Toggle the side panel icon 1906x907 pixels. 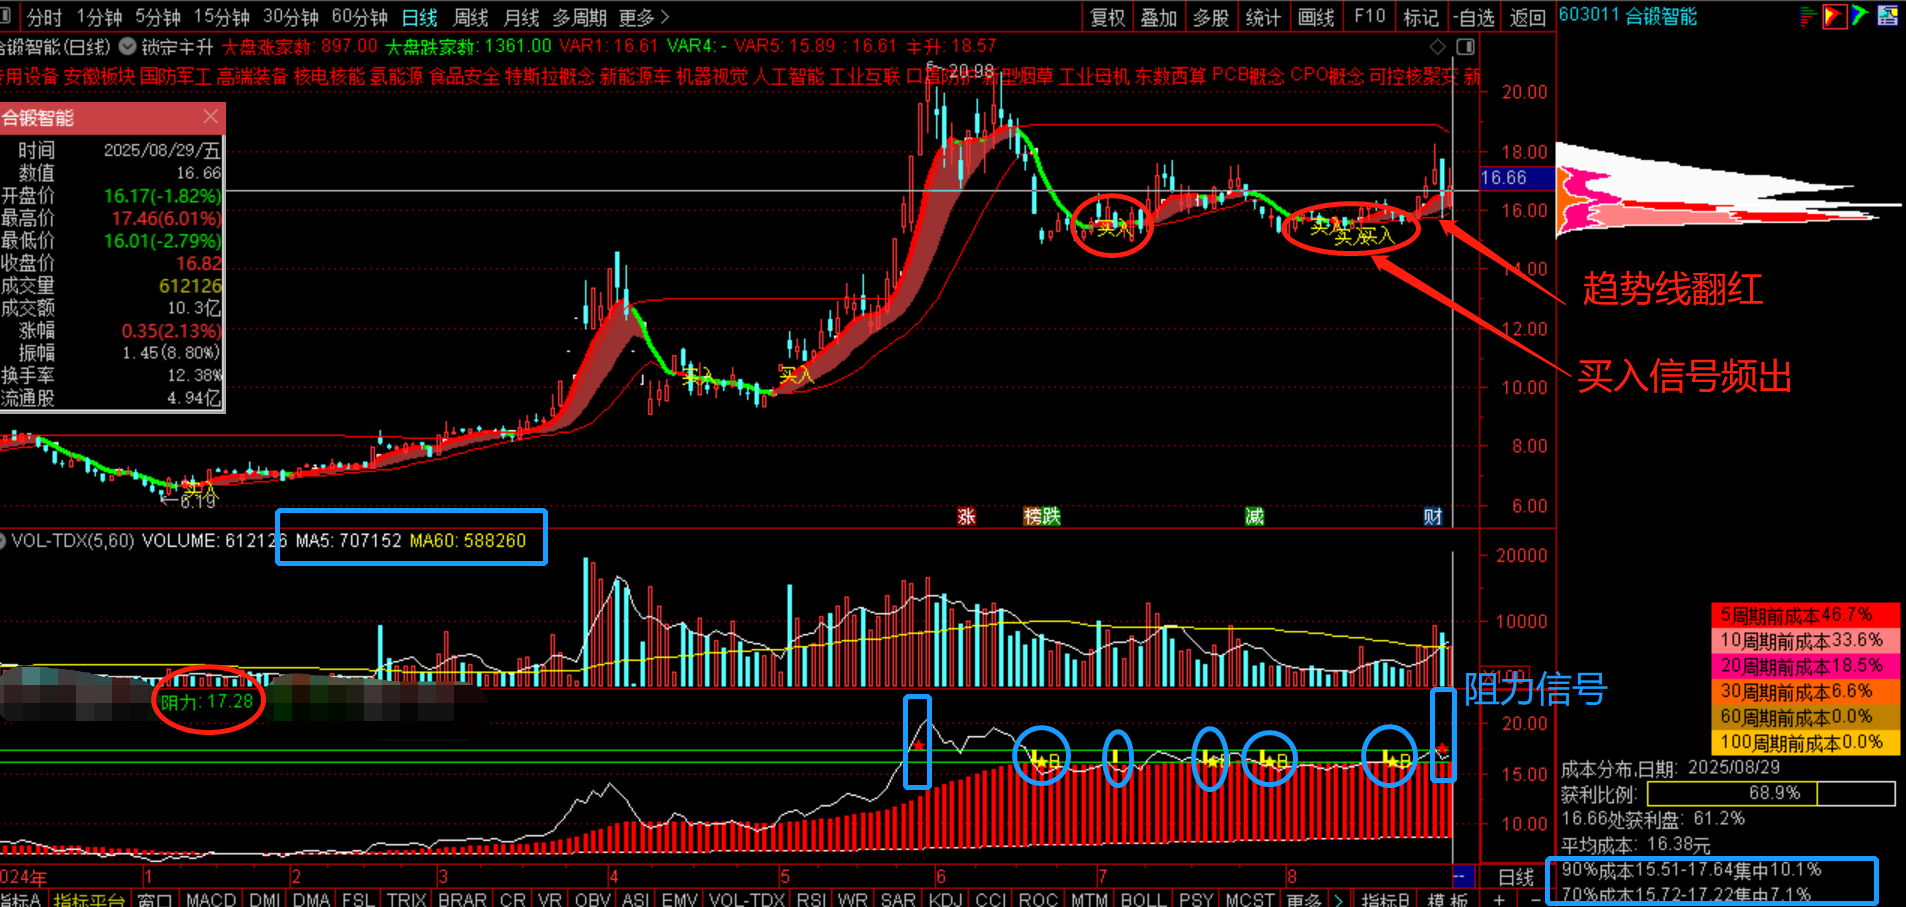point(1466,46)
